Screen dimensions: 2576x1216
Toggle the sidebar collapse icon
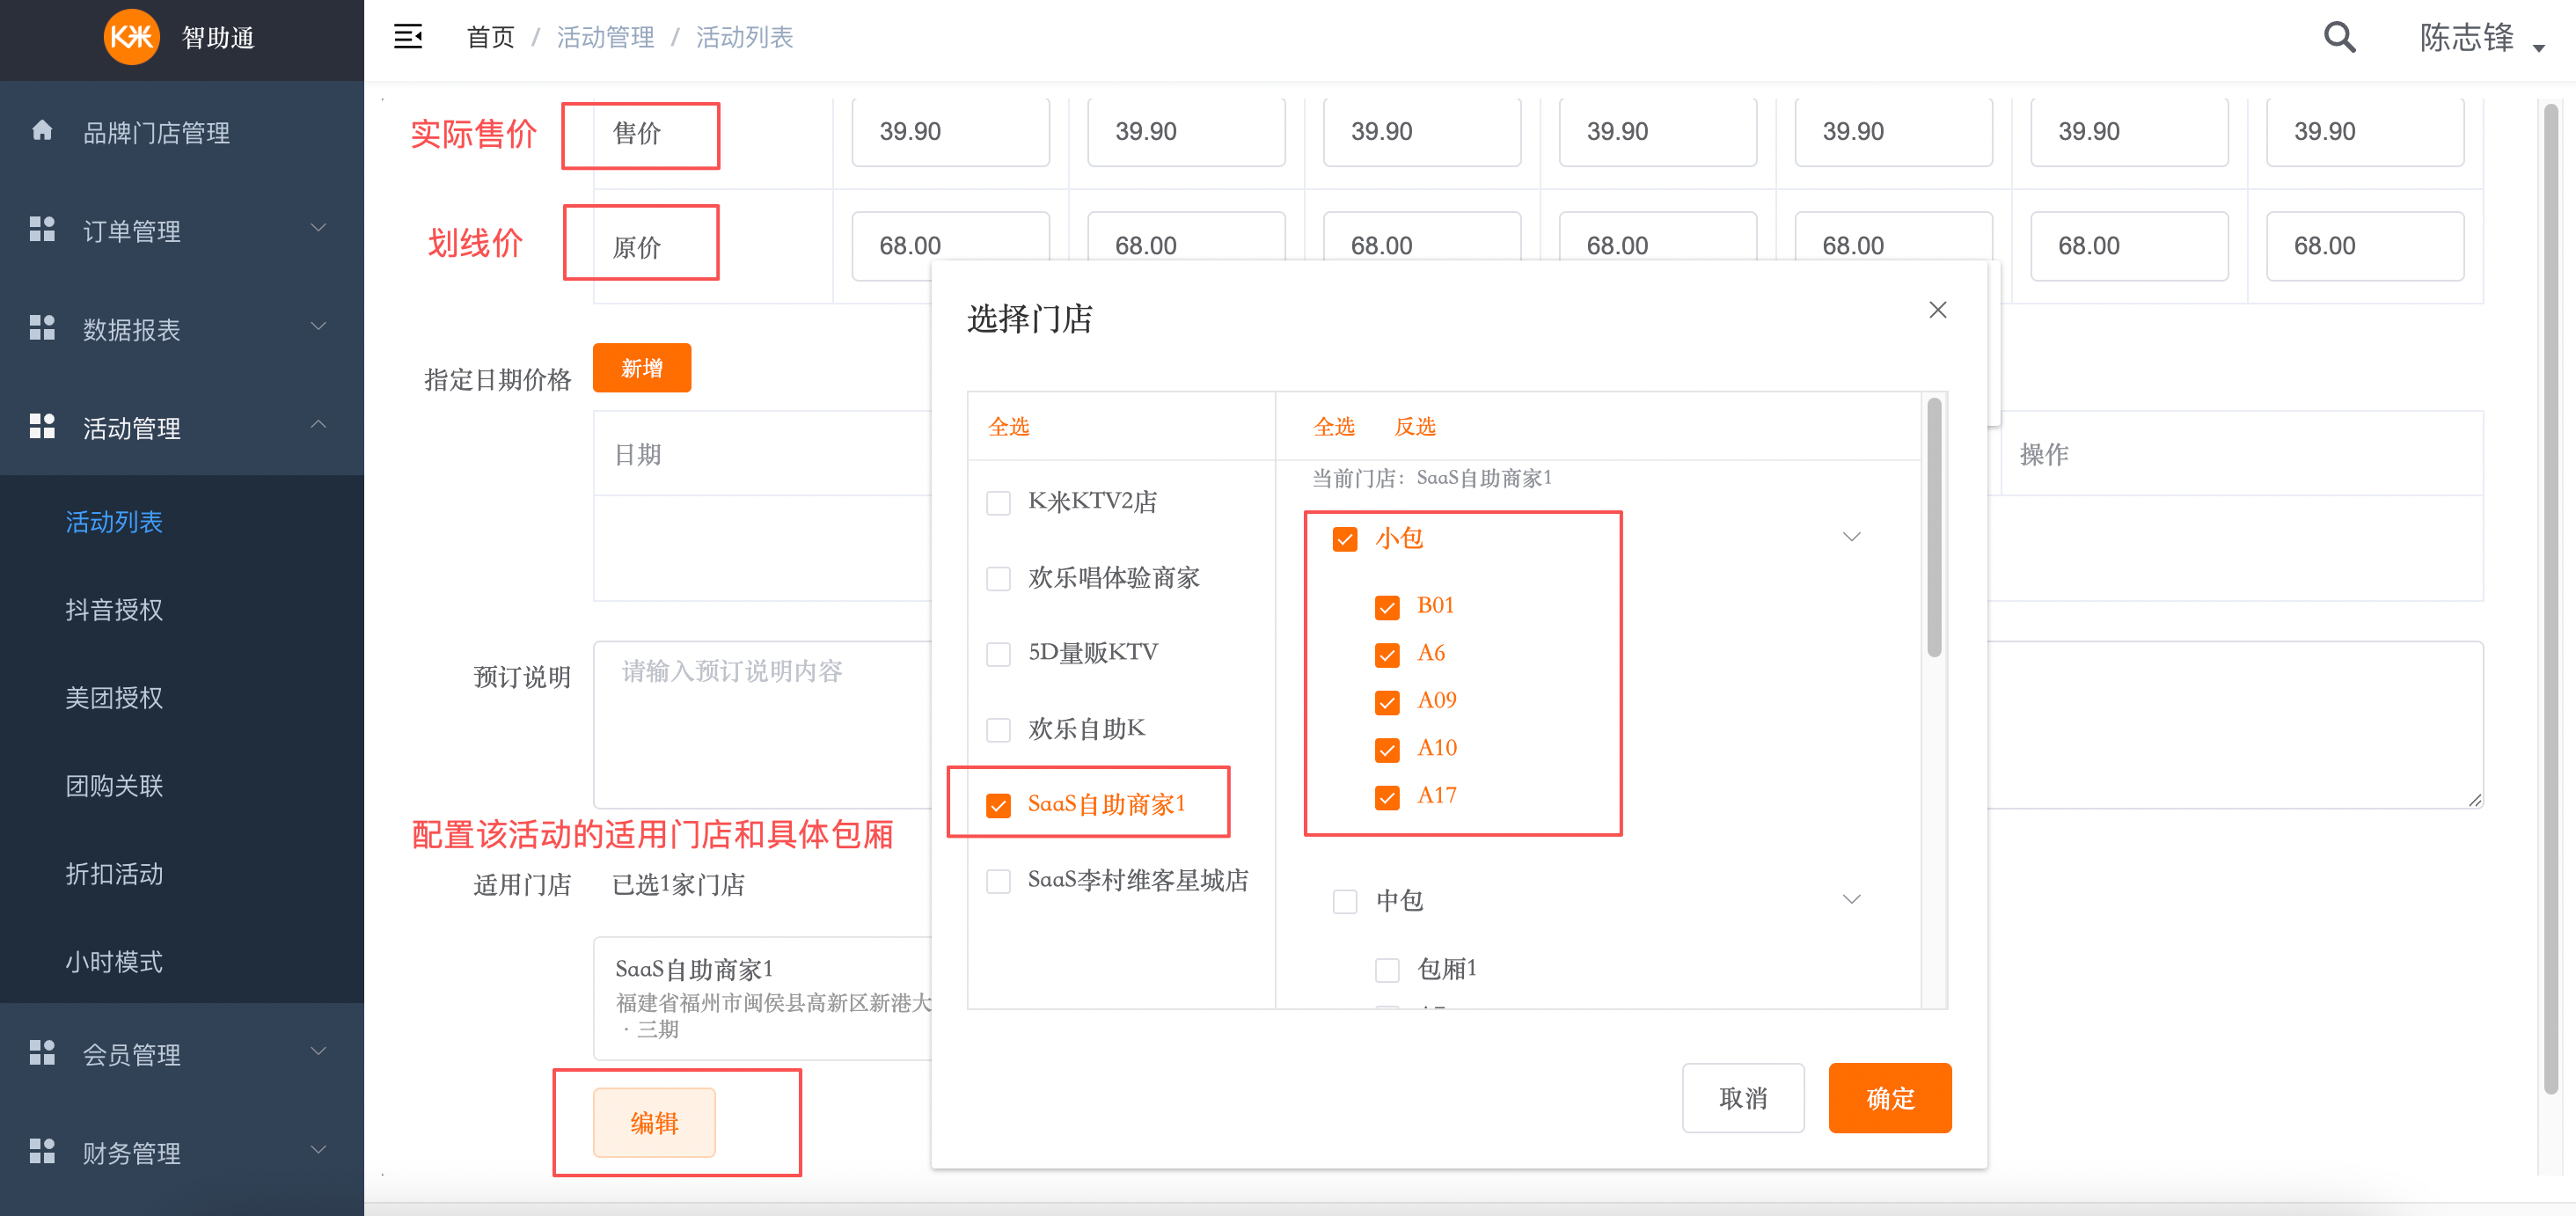[408, 36]
